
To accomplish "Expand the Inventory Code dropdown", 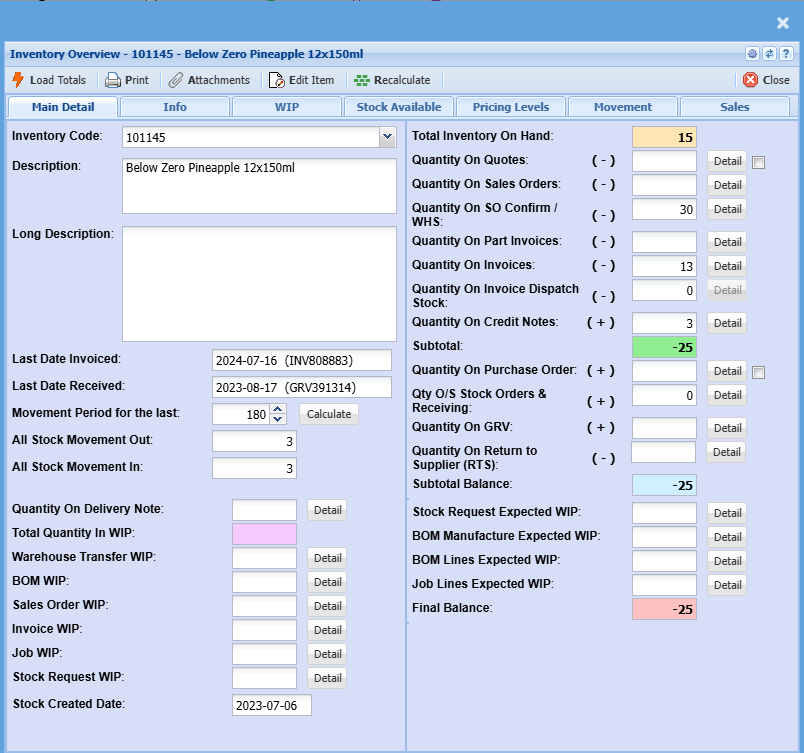I will coord(388,138).
